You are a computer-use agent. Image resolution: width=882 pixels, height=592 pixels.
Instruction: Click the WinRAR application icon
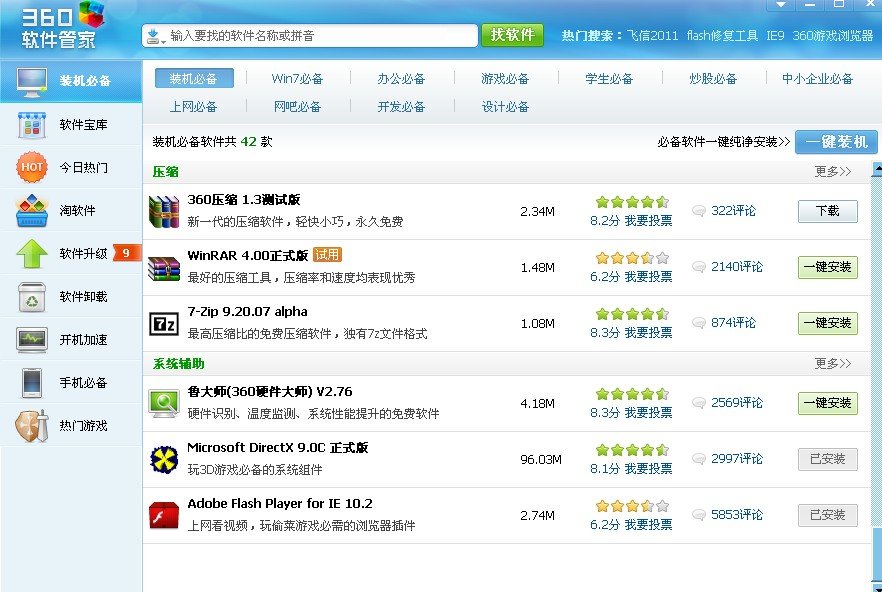tap(163, 267)
